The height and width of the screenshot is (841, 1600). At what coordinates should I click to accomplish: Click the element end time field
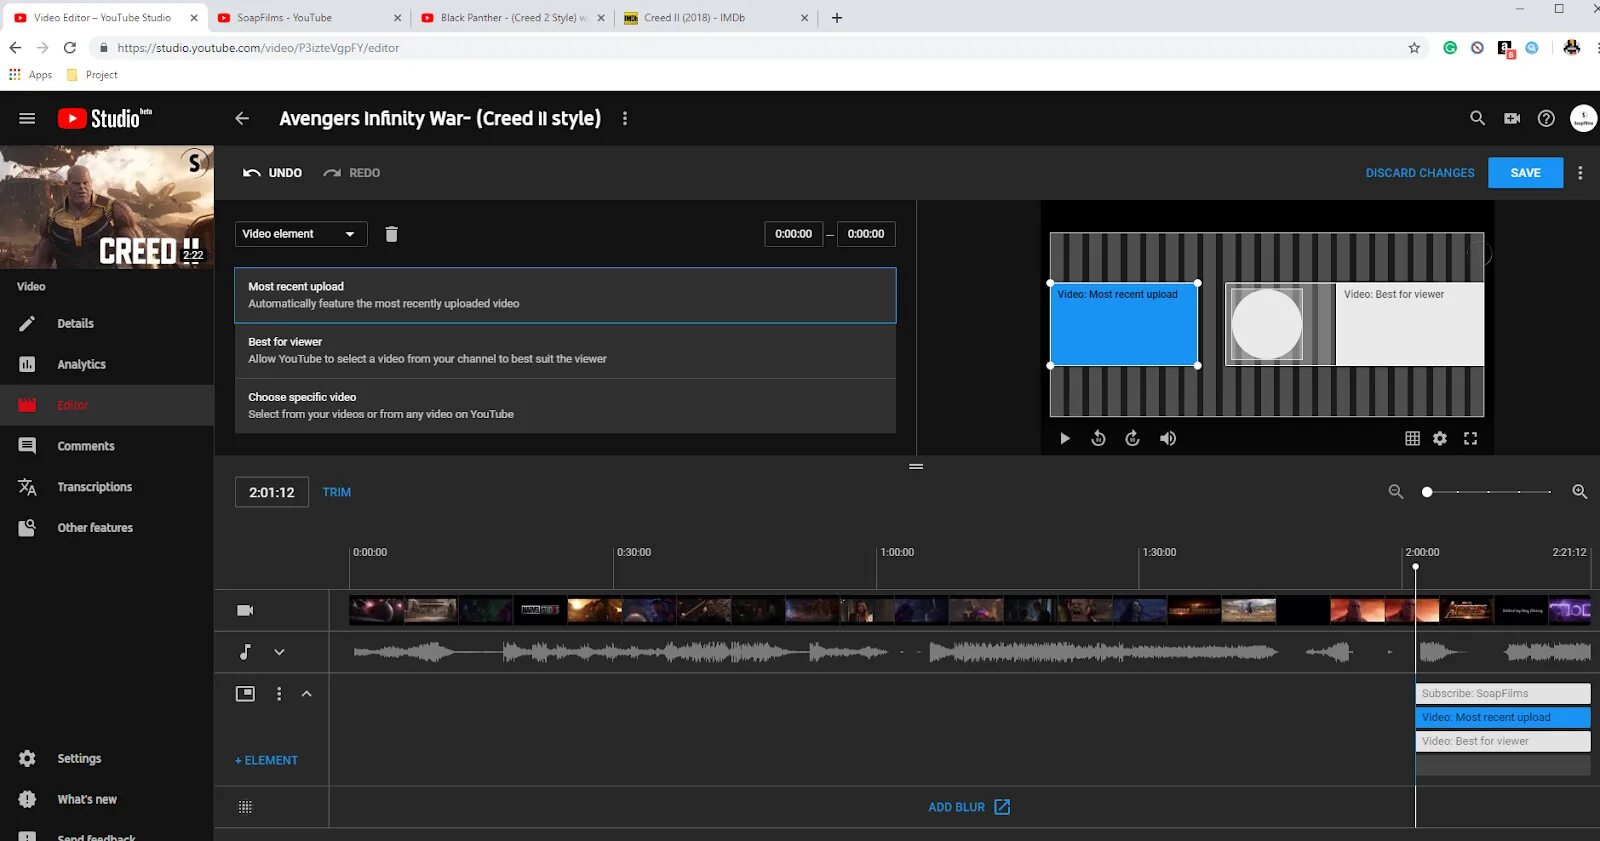tap(866, 234)
